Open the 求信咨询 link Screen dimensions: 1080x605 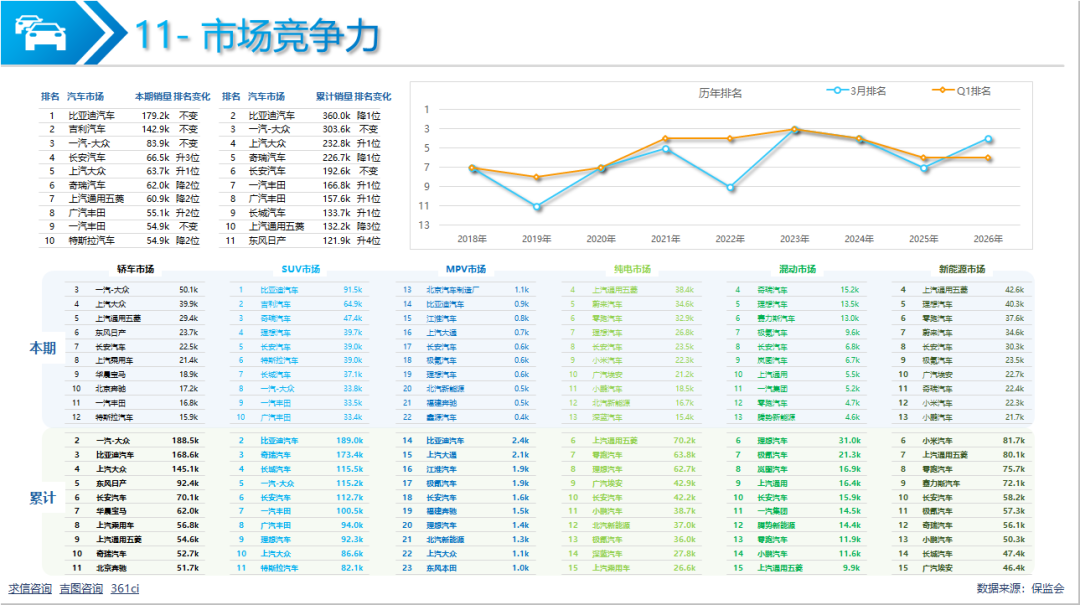(30, 589)
